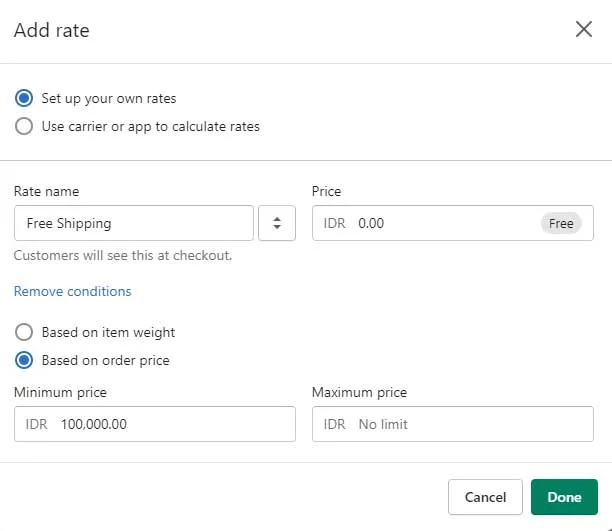Focus the Minimum price field
Screen dimensions: 612x531
coord(155,424)
